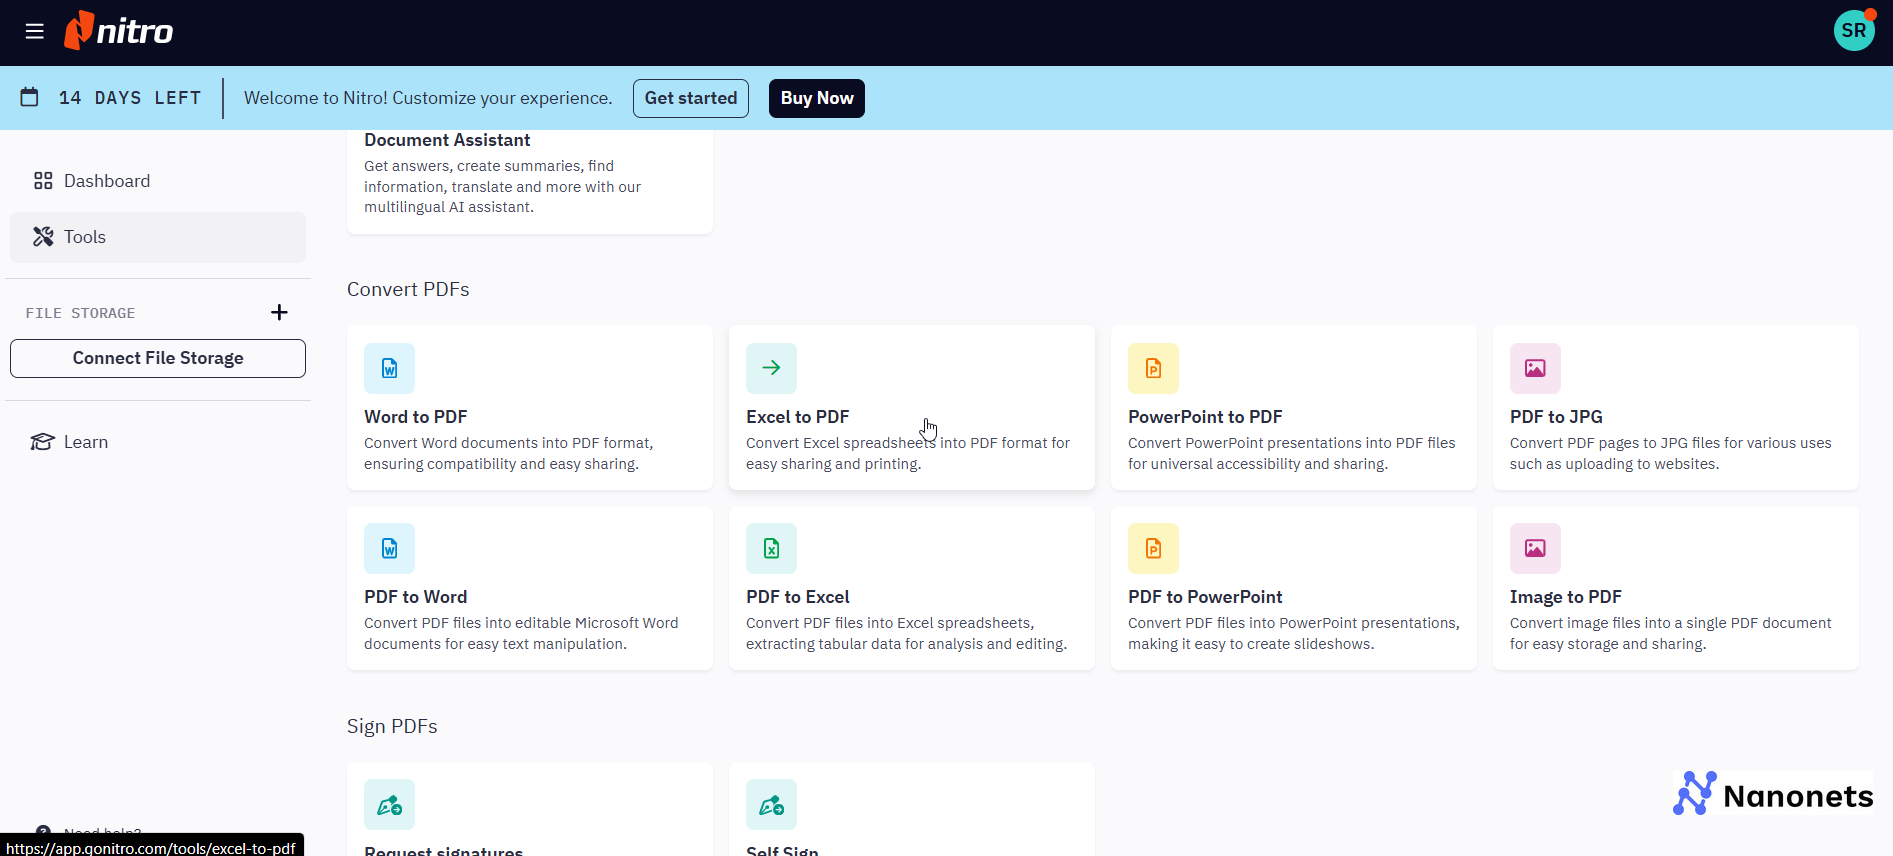
Task: Click the PDF to JPG description text
Action: 1670,453
